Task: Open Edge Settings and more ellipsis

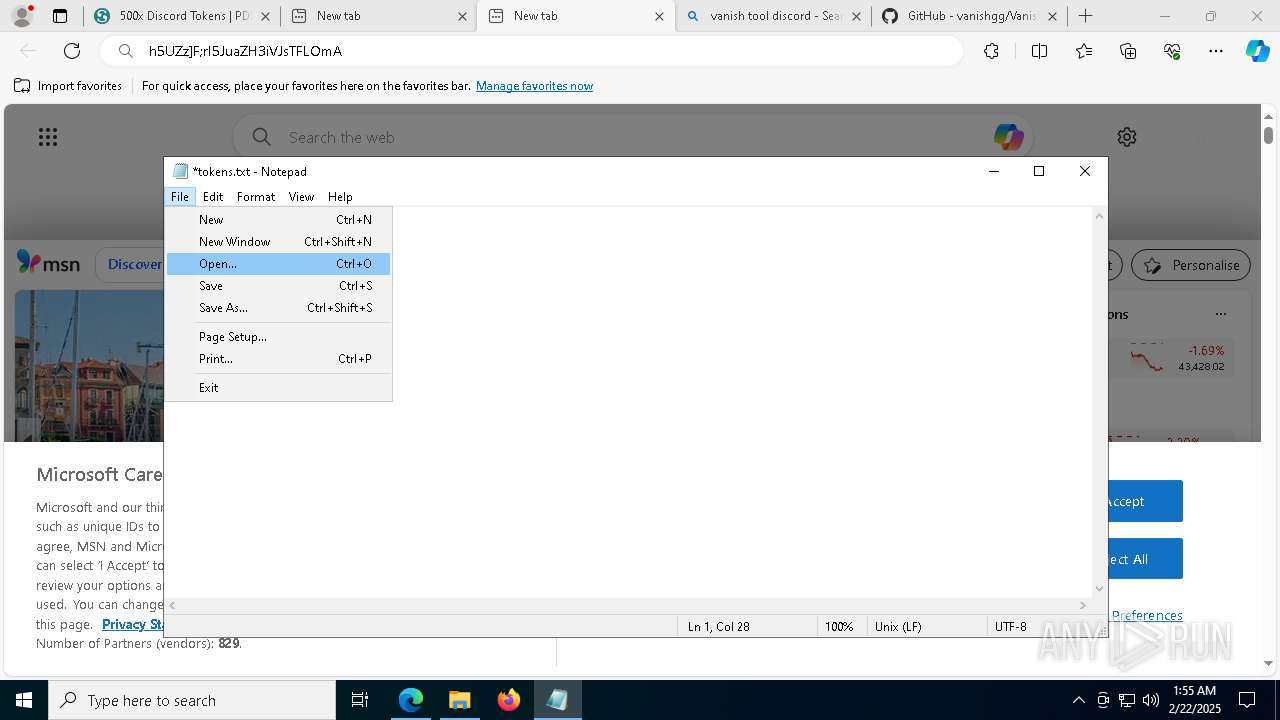Action: pyautogui.click(x=1216, y=51)
